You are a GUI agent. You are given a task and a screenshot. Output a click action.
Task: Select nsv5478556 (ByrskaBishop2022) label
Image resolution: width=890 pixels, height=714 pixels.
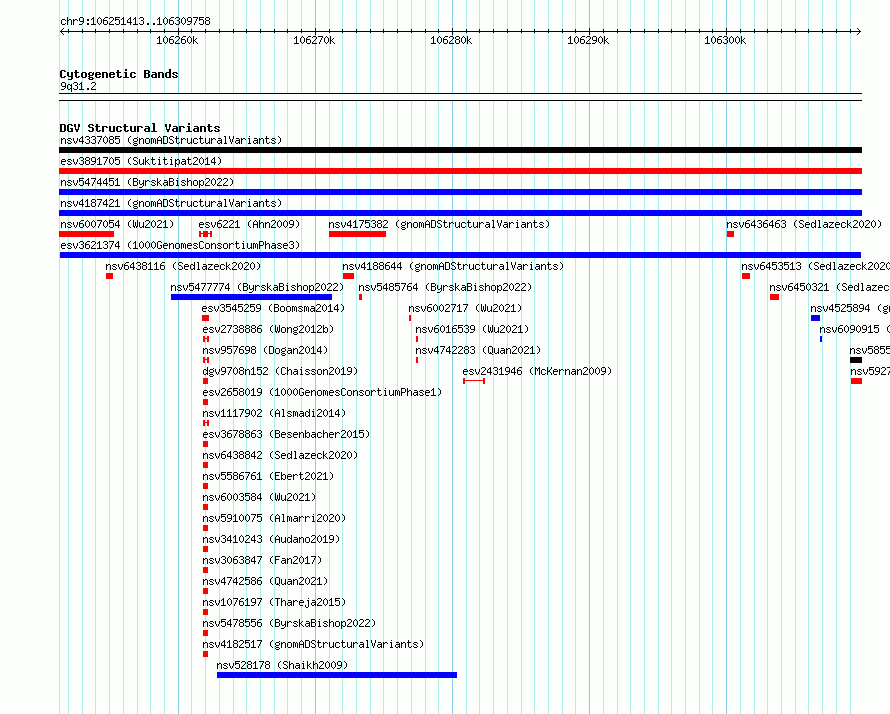click(289, 623)
